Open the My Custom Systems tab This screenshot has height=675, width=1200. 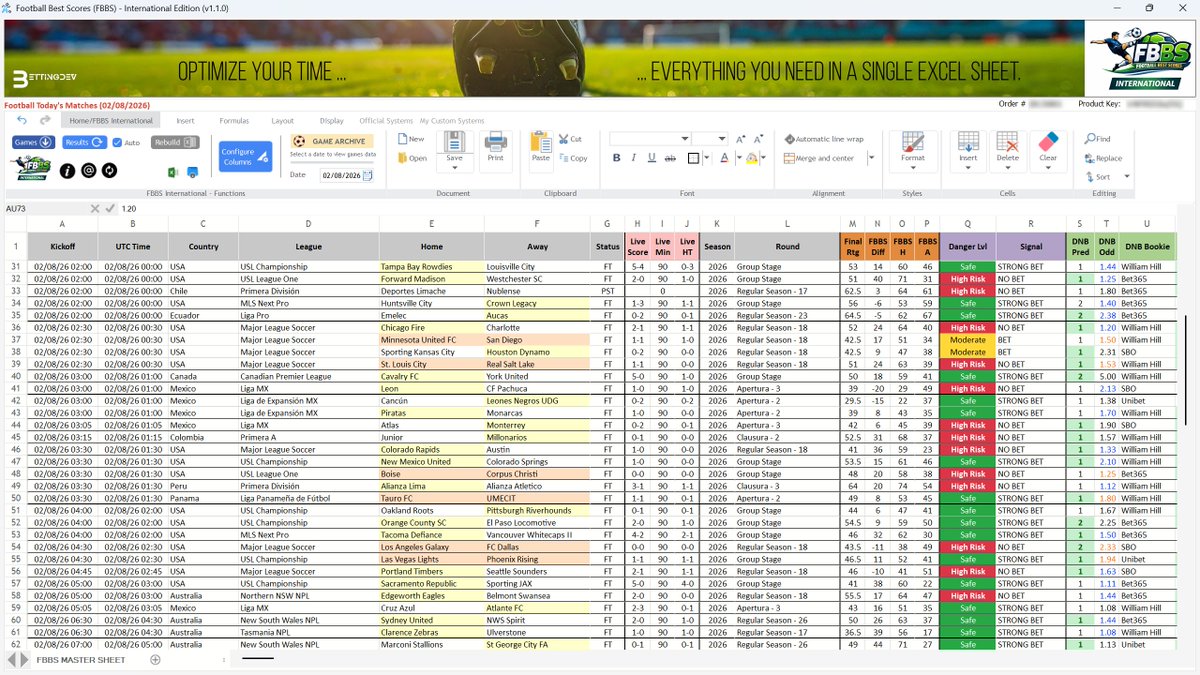point(452,121)
